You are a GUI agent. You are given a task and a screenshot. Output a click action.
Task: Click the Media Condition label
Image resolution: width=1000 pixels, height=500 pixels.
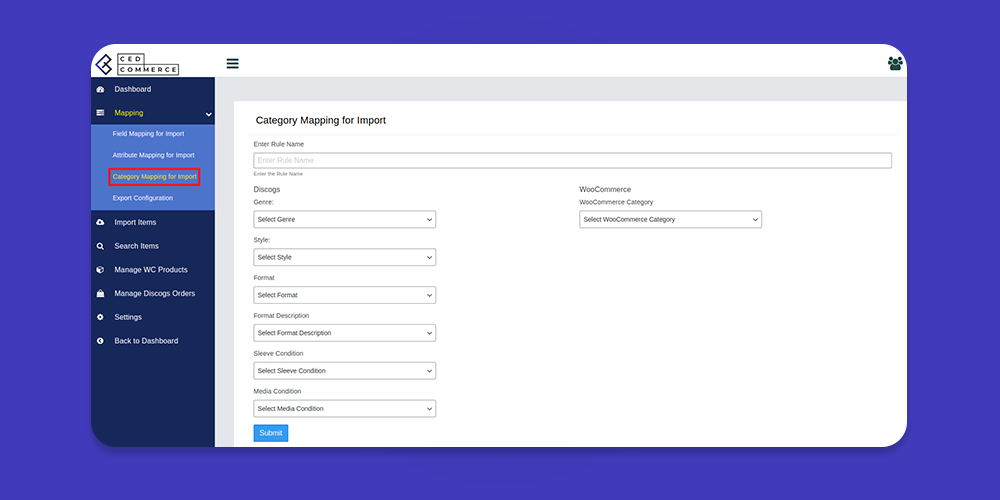click(x=277, y=391)
